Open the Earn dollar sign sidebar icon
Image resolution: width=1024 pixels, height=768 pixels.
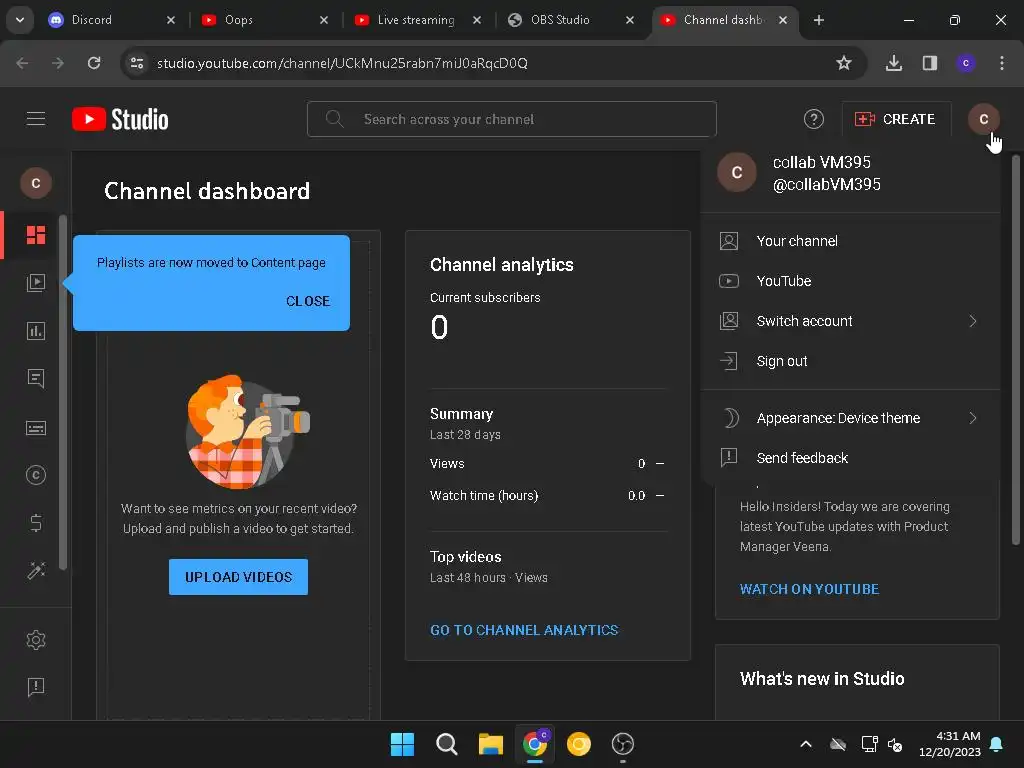pos(36,523)
